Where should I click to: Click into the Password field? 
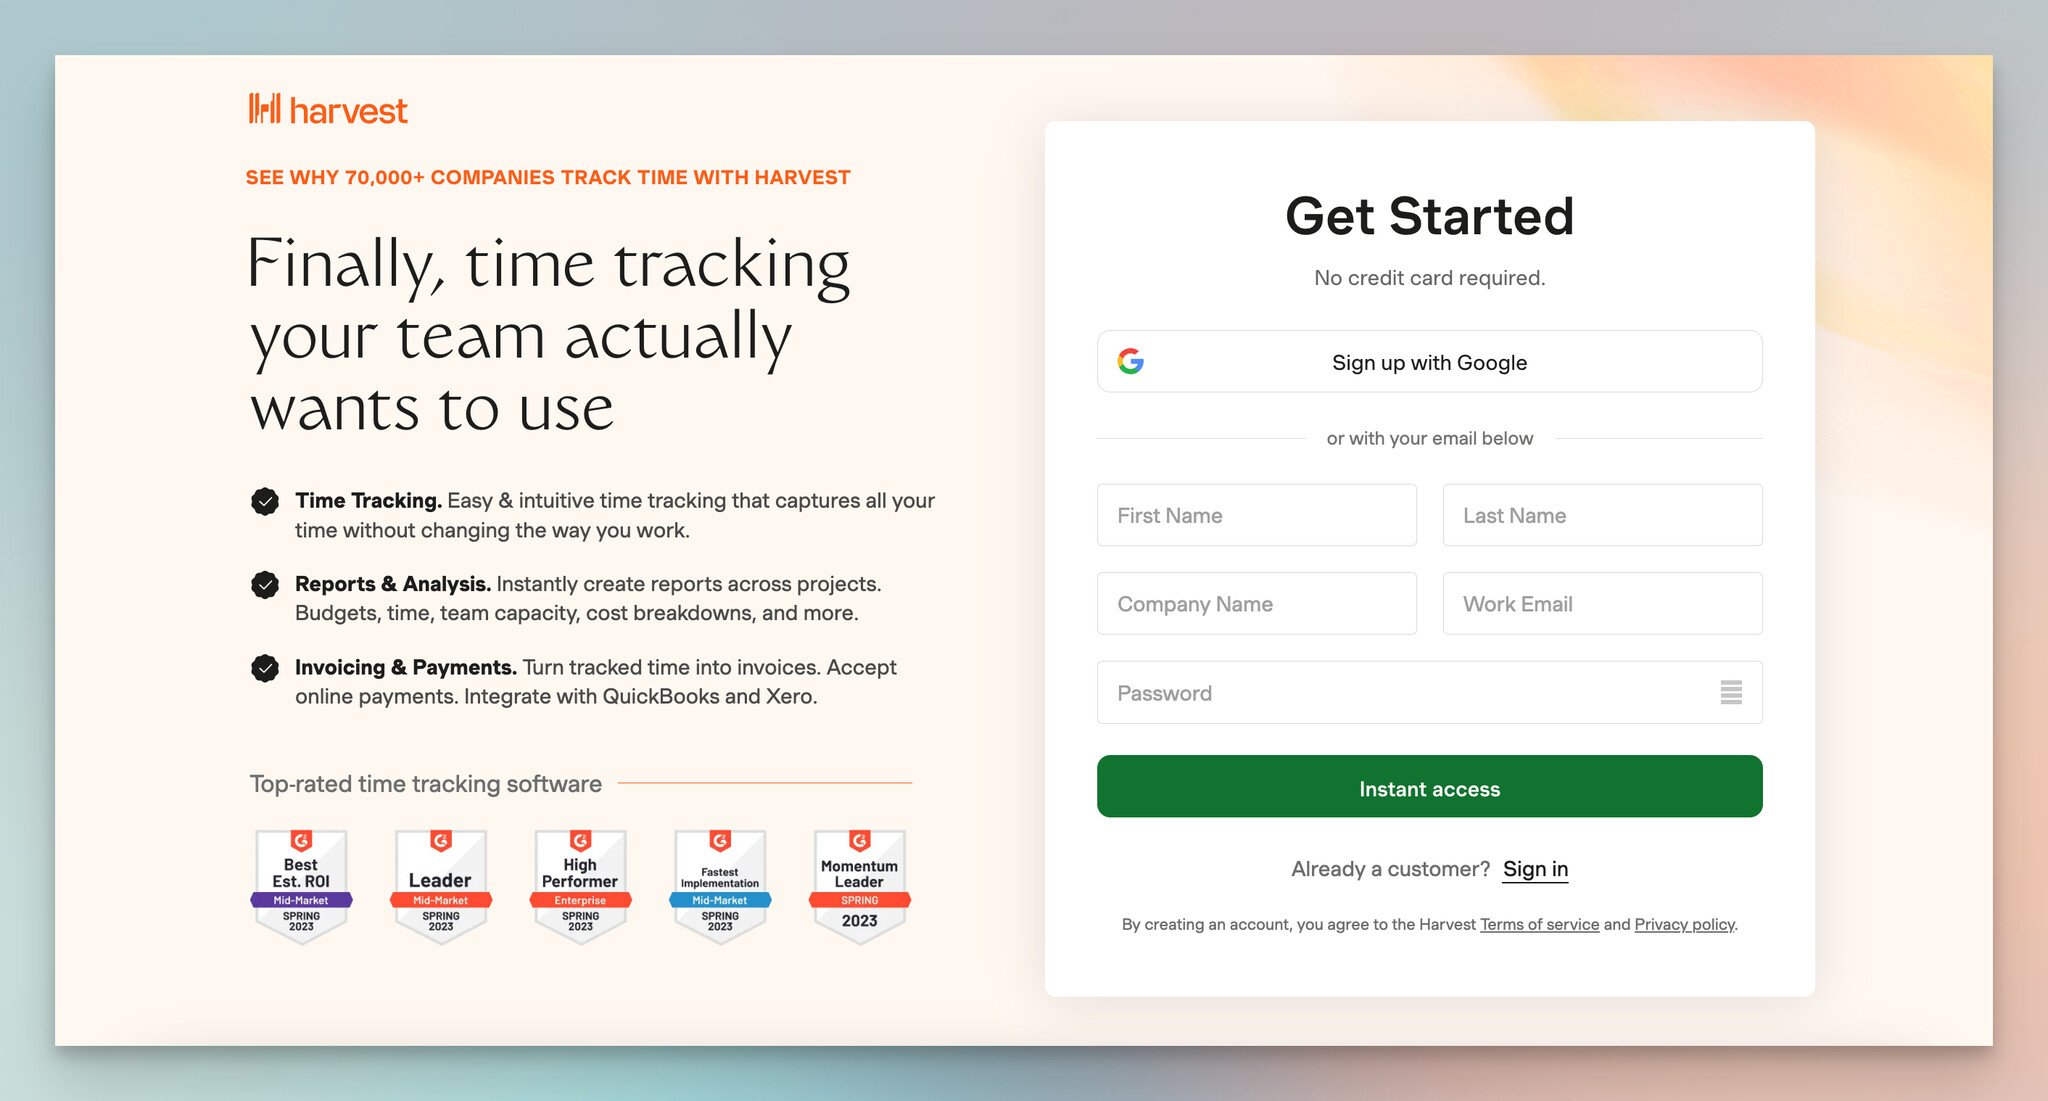(1430, 693)
